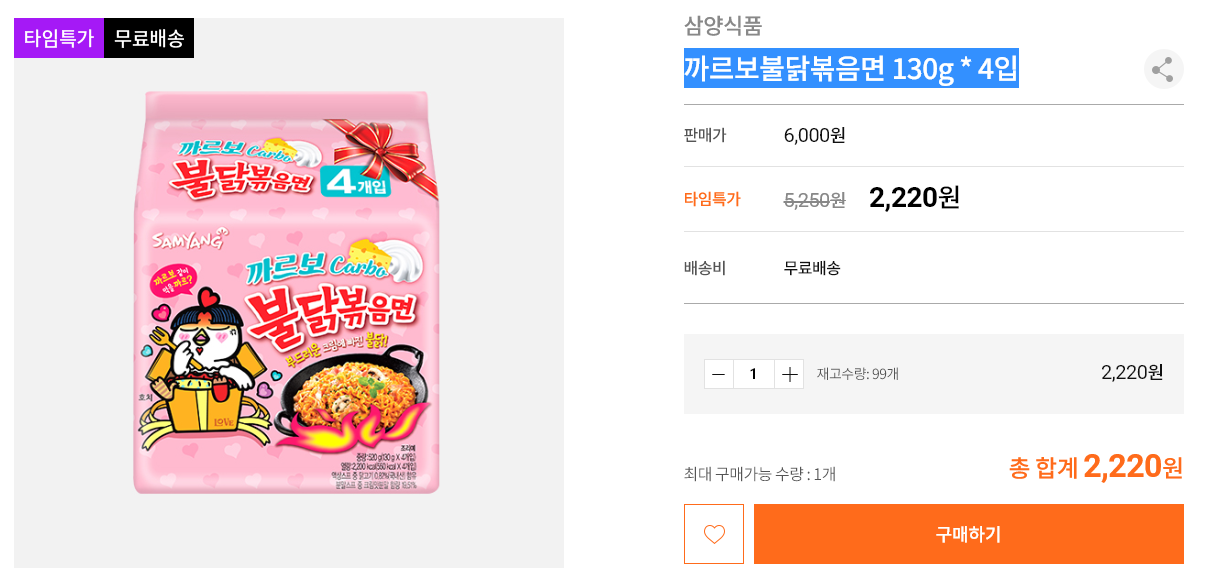Click the 재고수량: 99개 stock text
Image resolution: width=1222 pixels, height=581 pixels.
858,374
